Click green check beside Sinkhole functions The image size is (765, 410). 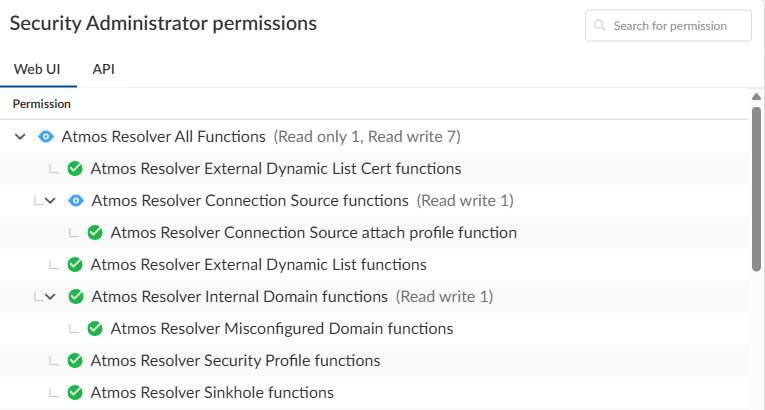coord(75,393)
